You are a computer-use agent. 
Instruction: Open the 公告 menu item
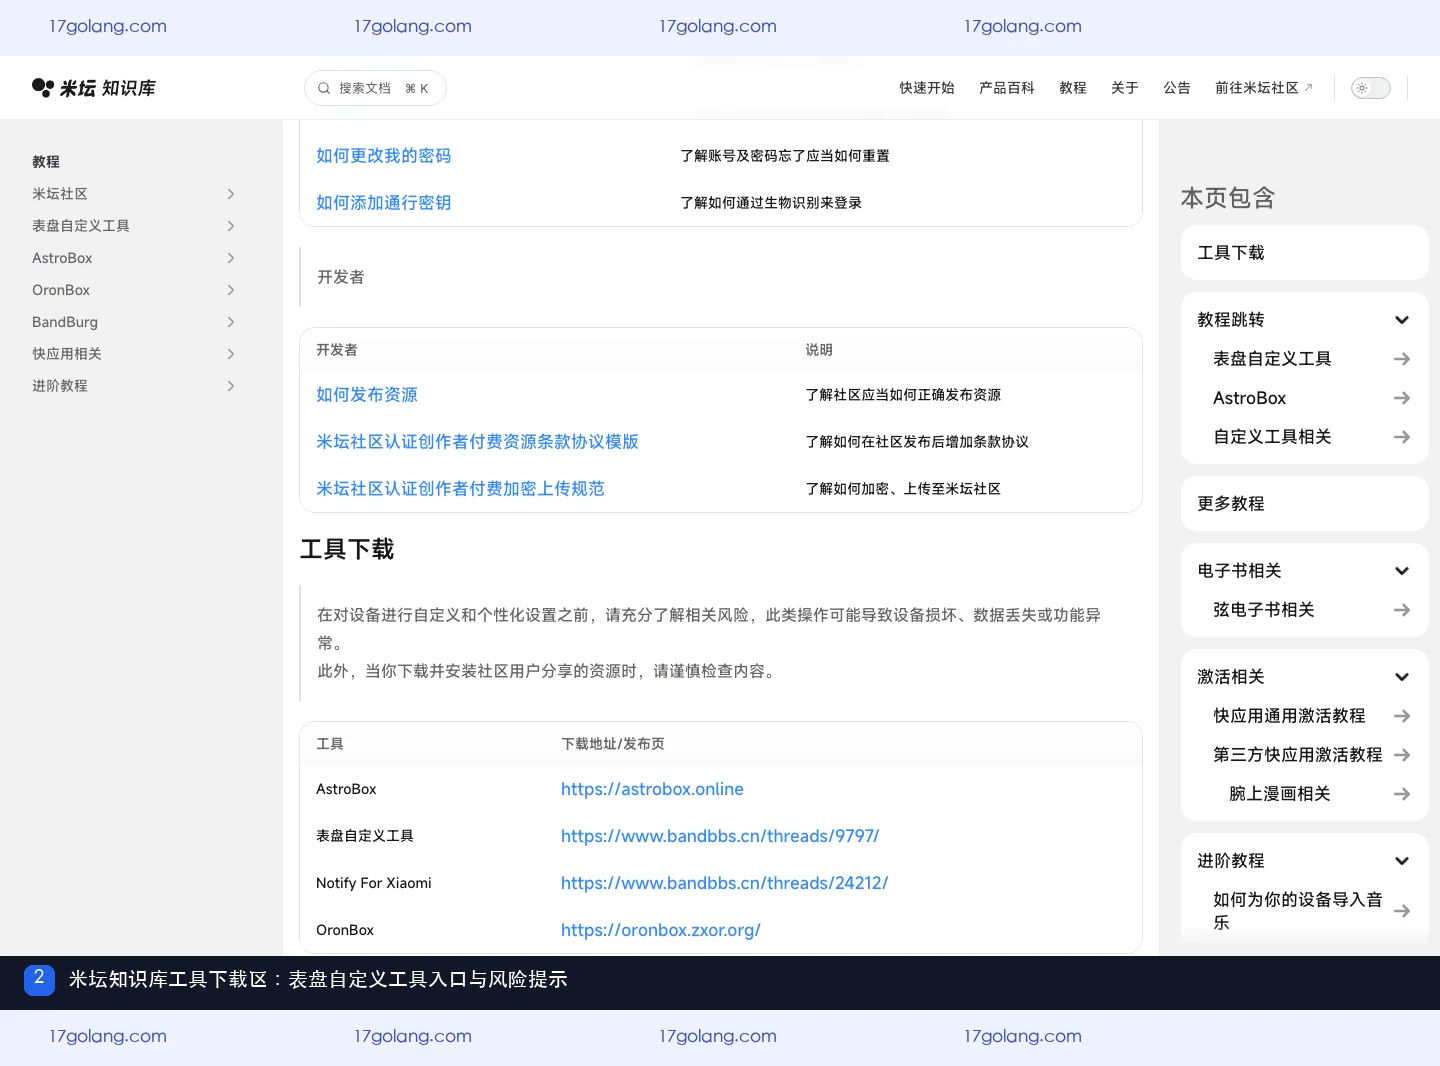[x=1177, y=88]
